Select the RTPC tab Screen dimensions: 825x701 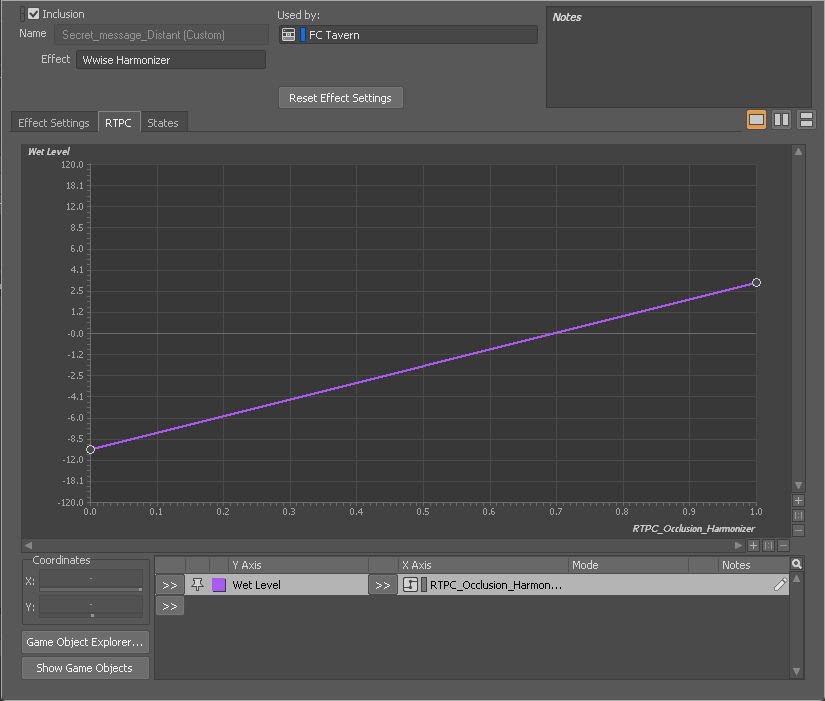click(x=118, y=123)
